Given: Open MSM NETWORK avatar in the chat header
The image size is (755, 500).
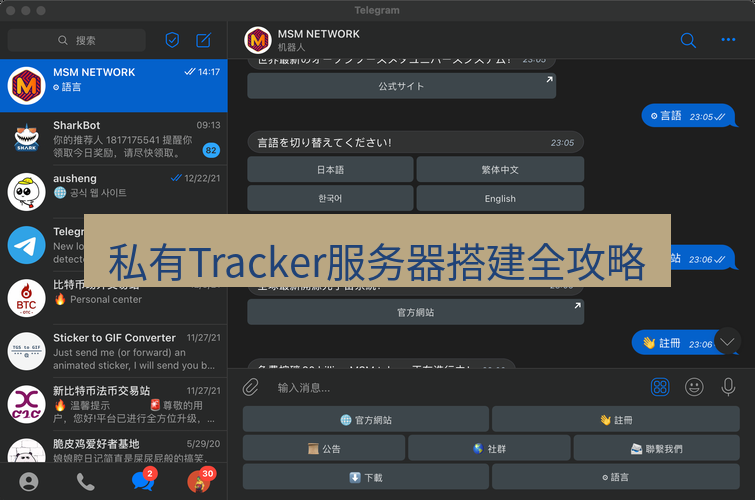Looking at the screenshot, I should click(x=258, y=40).
